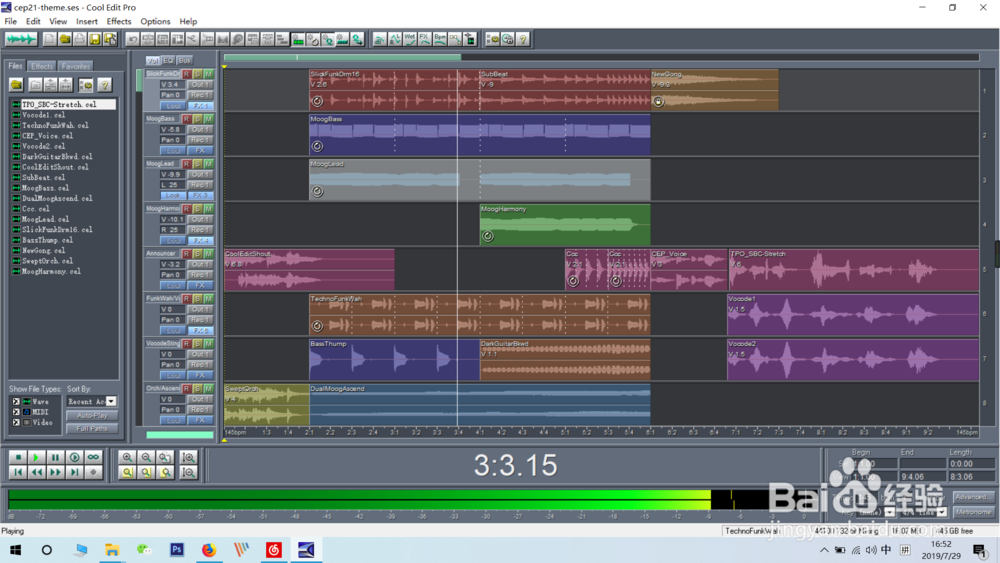The width and height of the screenshot is (1000, 563).
Task: Mute the SlickFunkDrm track
Action: (x=209, y=74)
